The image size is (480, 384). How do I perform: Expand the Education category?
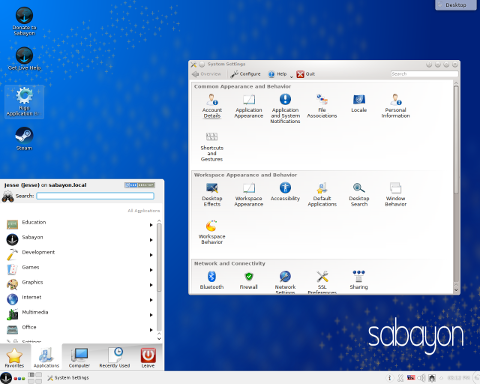[x=80, y=224]
